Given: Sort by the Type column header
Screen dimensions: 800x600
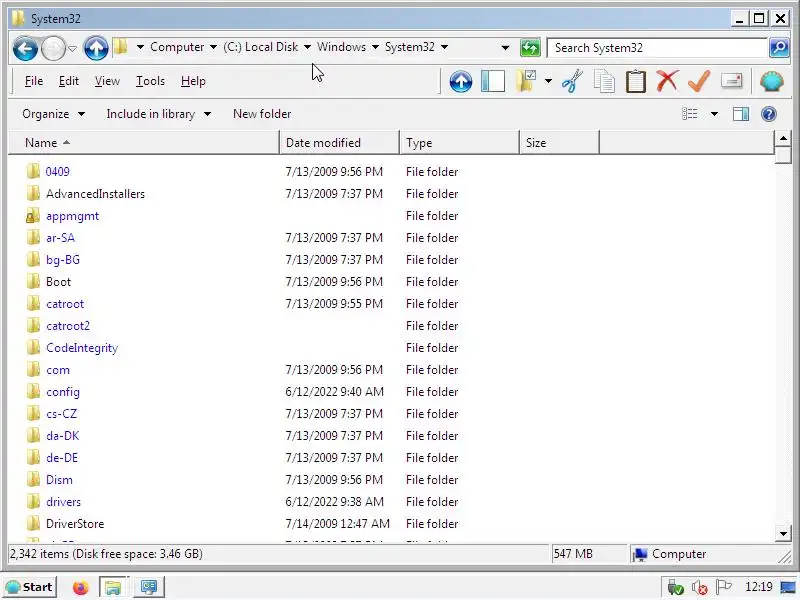Looking at the screenshot, I should point(460,142).
